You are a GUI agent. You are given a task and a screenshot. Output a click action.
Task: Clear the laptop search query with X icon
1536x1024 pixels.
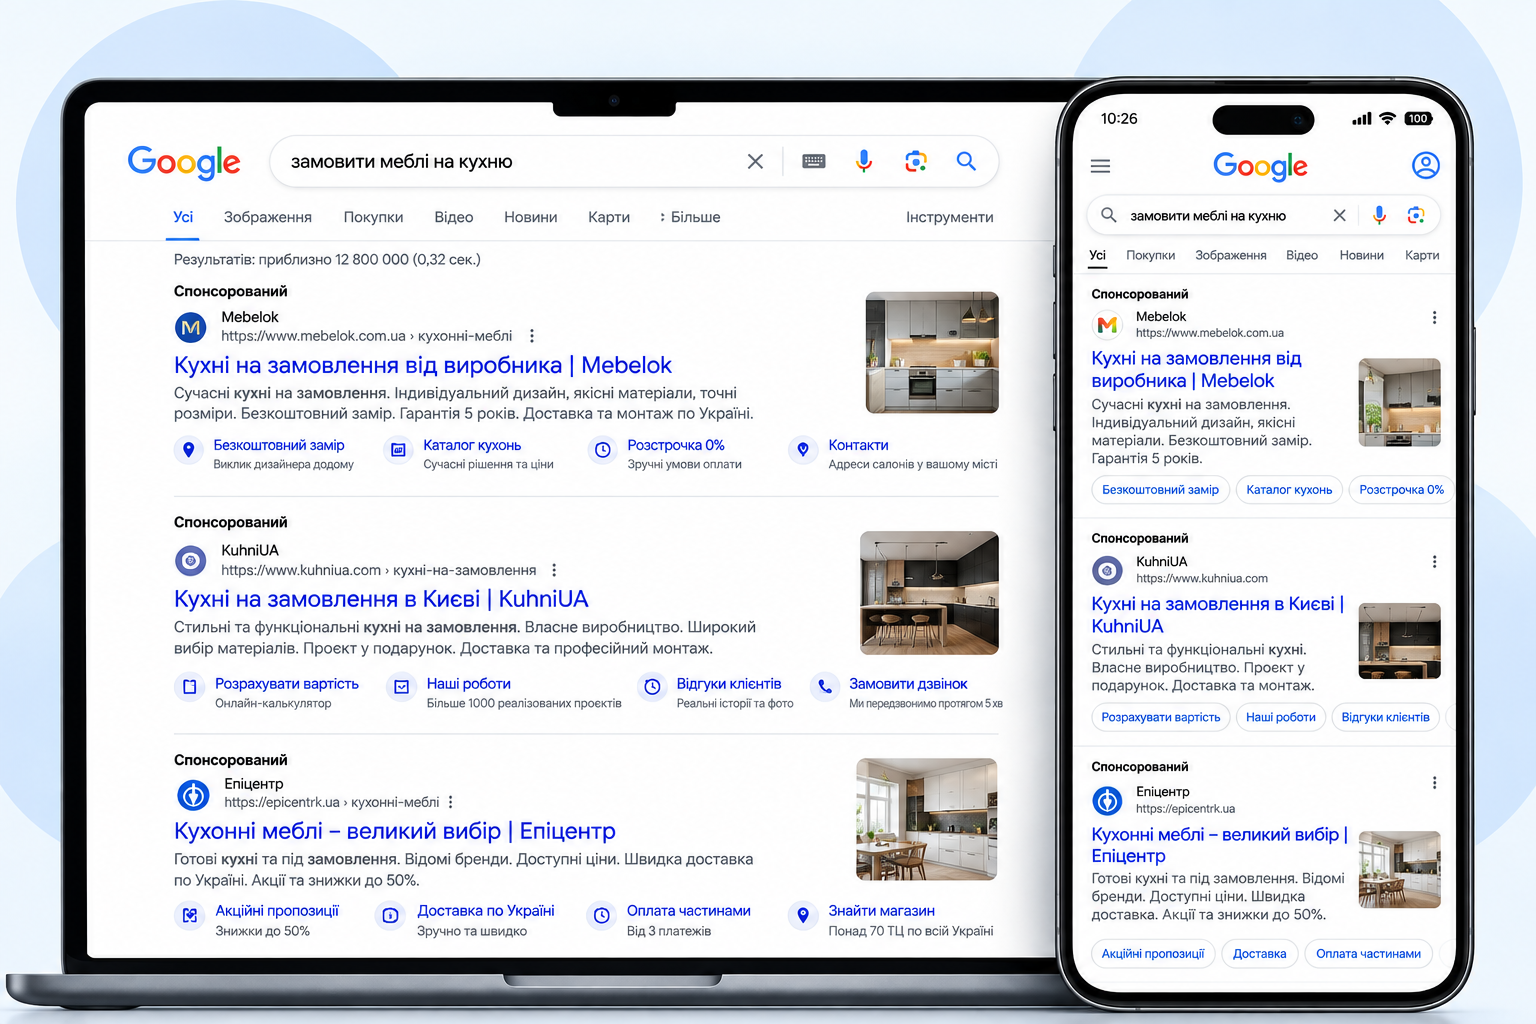coord(755,161)
